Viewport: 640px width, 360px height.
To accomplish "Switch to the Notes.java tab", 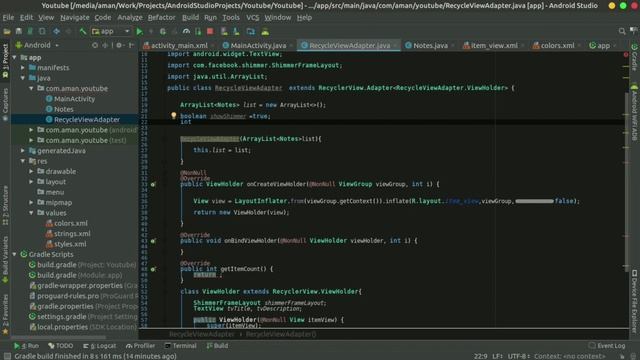I will pos(430,45).
